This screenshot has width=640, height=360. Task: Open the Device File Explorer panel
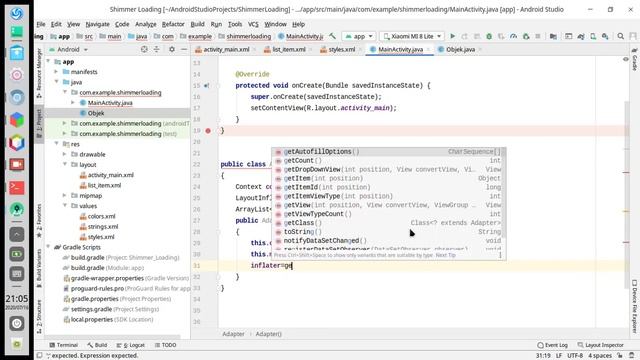[635, 306]
